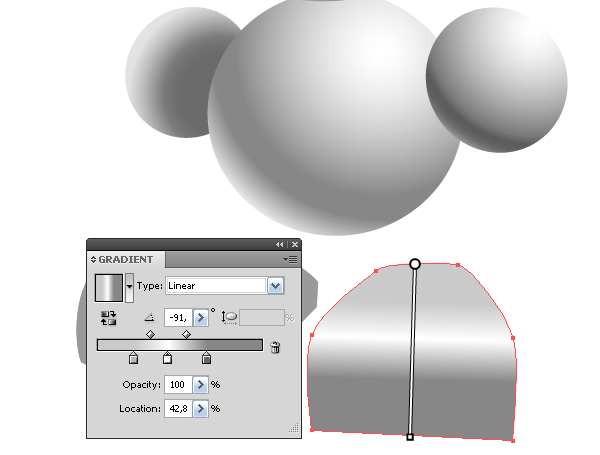The image size is (600, 455).
Task: Click the gradient angle icon
Action: [x=149, y=318]
